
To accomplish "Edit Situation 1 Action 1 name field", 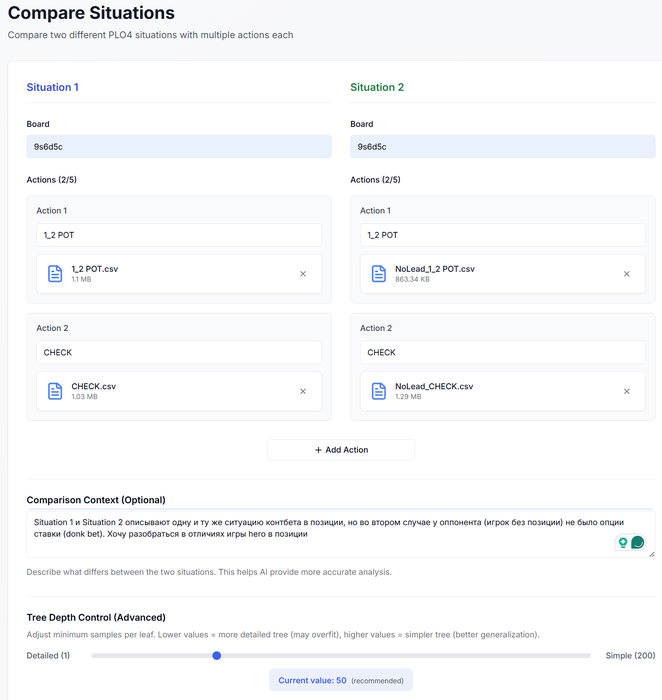I will [179, 235].
